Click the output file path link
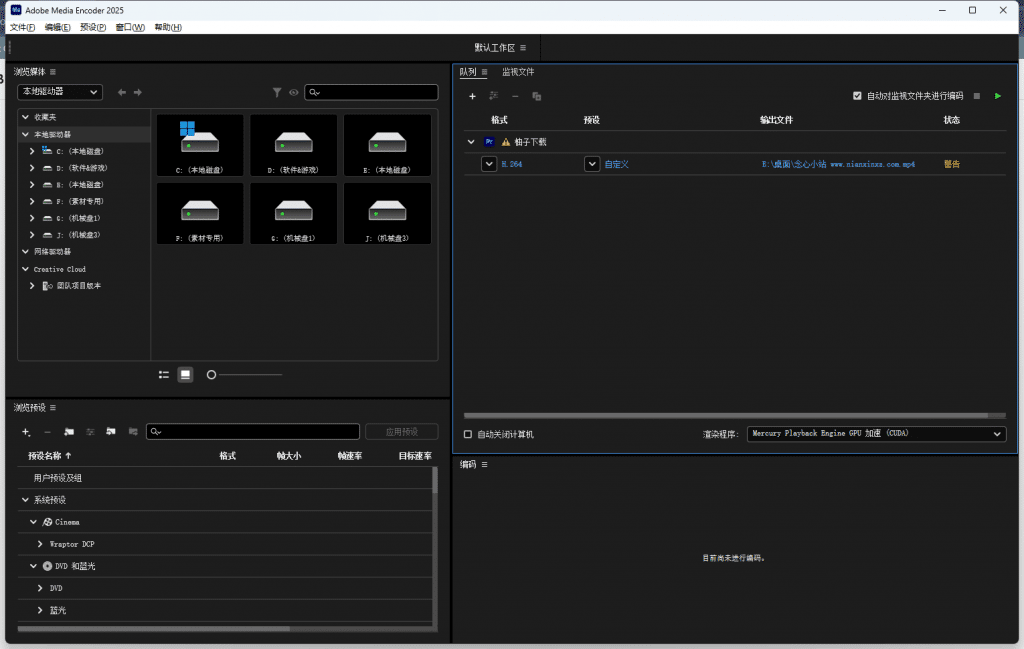The width and height of the screenshot is (1024, 649). [x=838, y=165]
